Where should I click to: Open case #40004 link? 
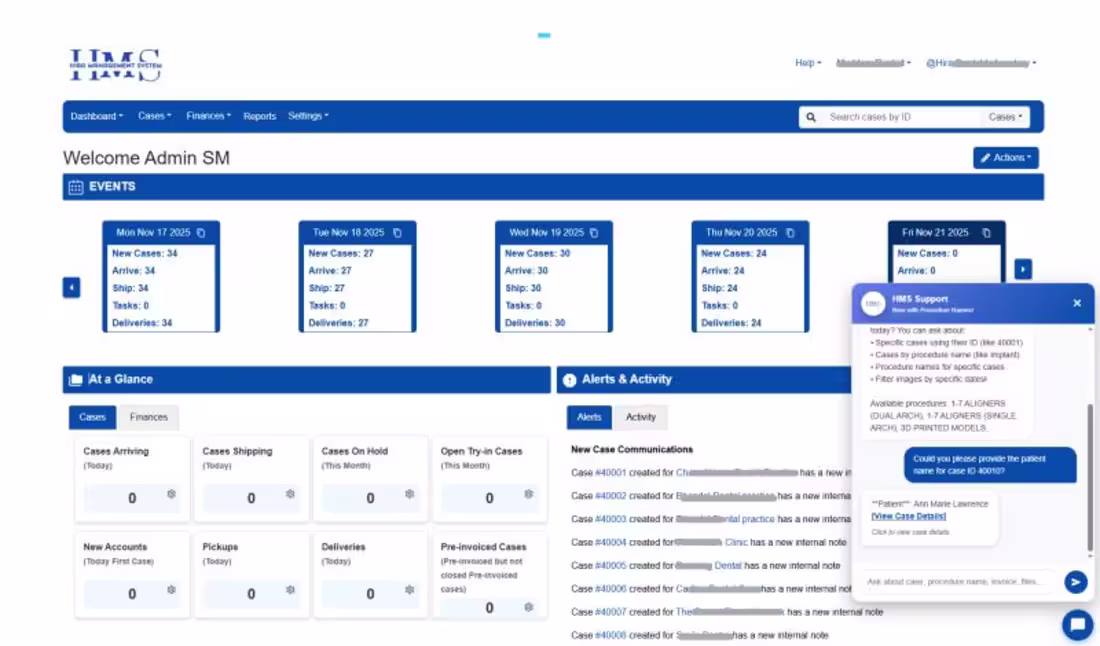[x=610, y=542]
